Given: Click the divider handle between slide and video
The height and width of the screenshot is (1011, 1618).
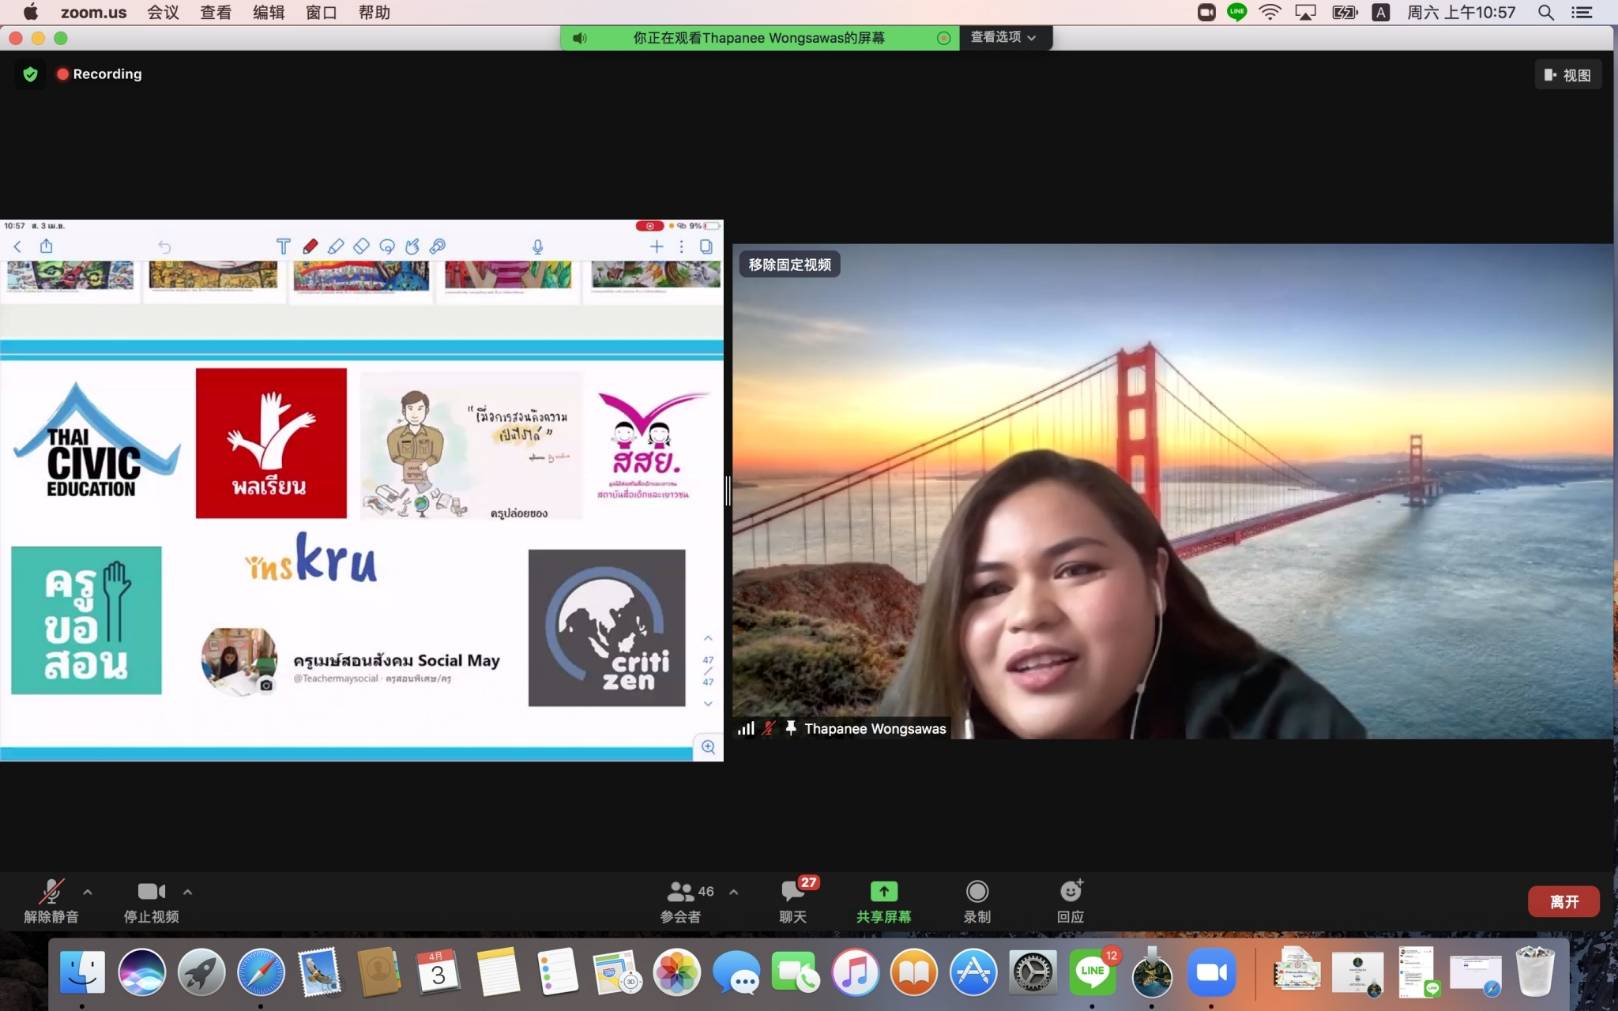Looking at the screenshot, I should 728,490.
